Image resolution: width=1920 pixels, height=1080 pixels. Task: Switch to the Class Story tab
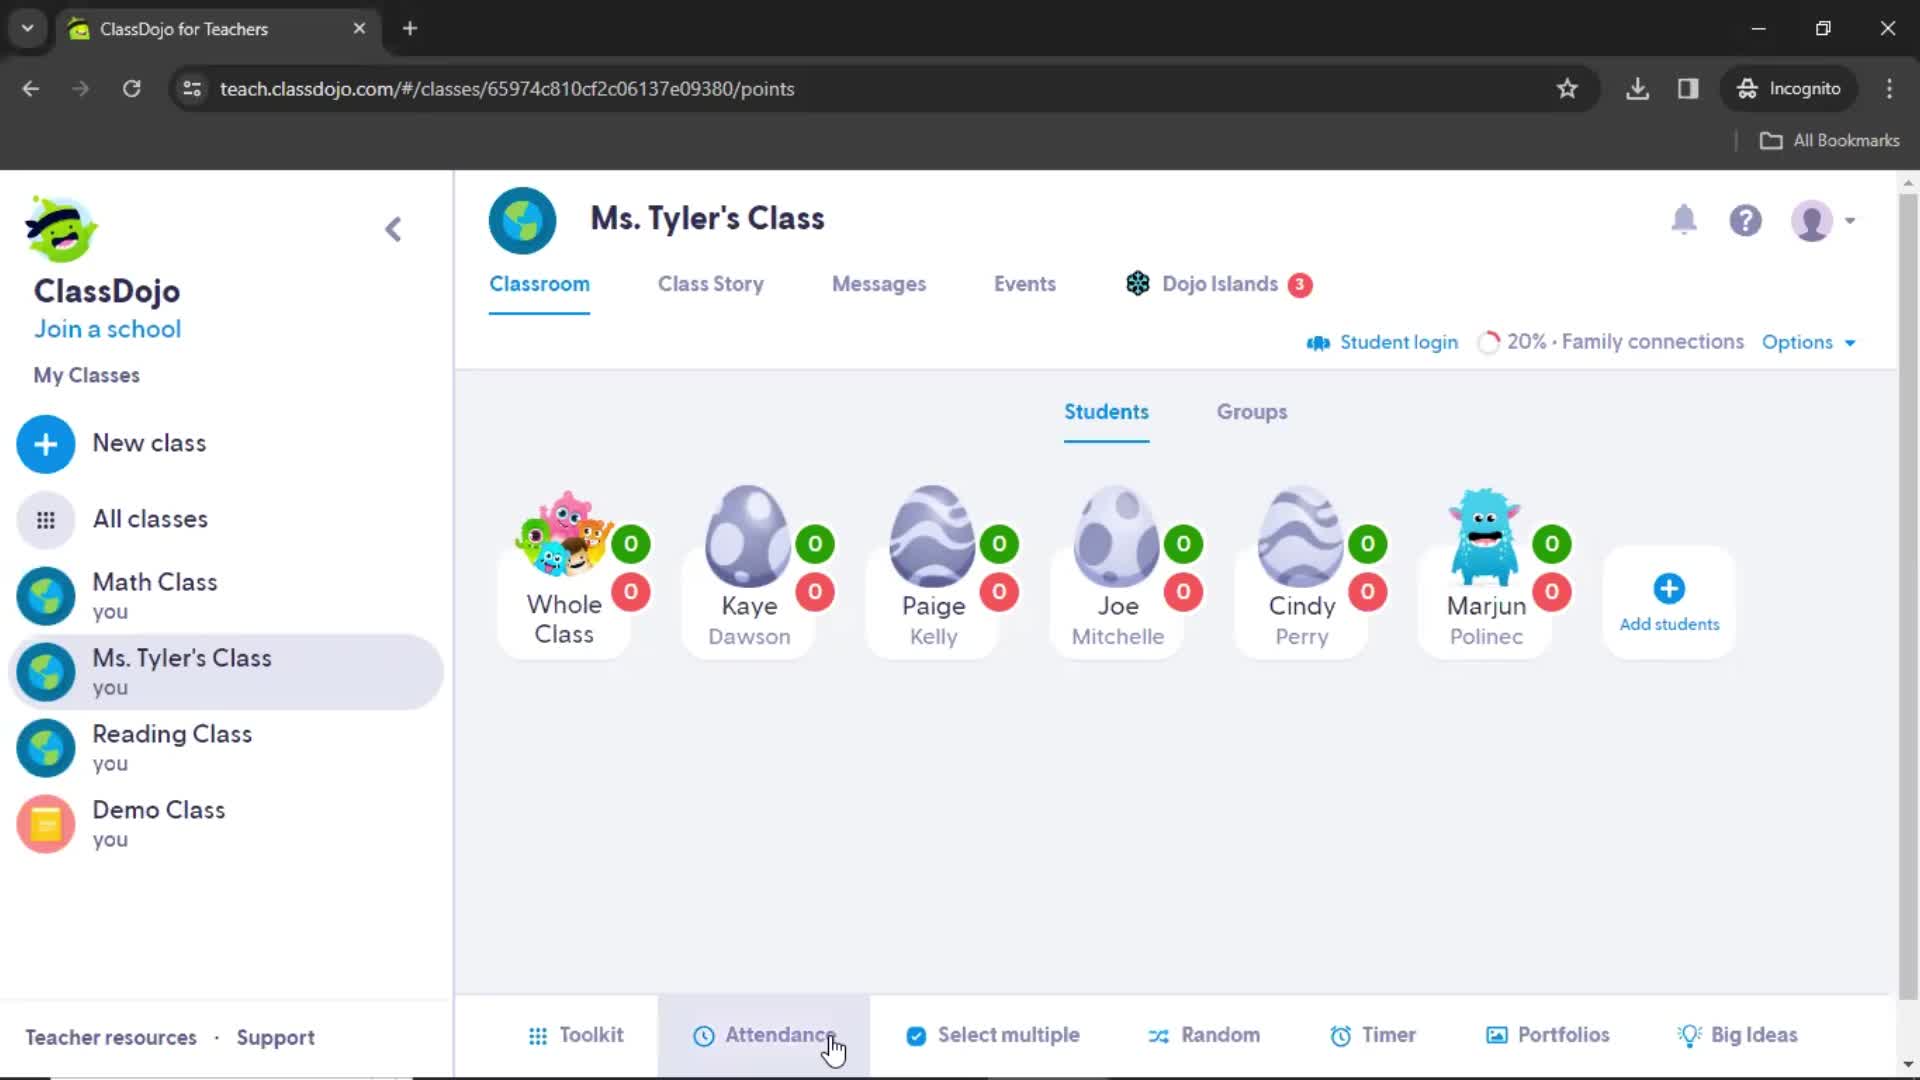coord(711,285)
